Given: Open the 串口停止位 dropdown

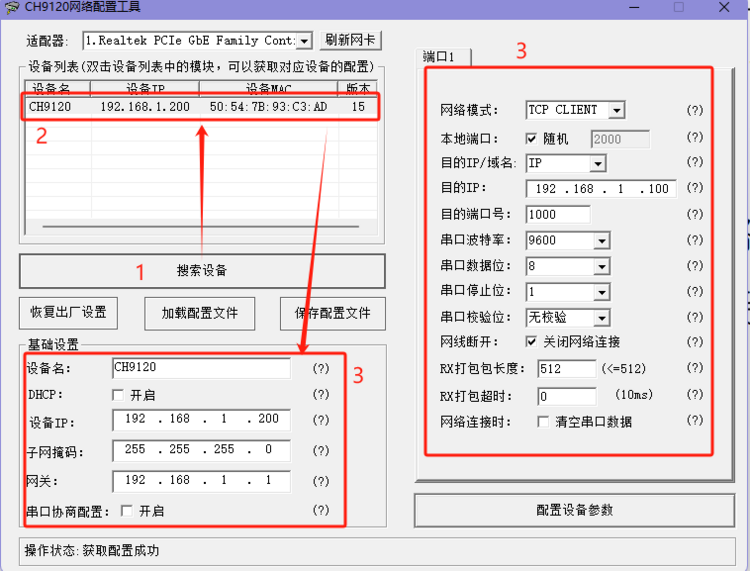Looking at the screenshot, I should click(x=602, y=292).
